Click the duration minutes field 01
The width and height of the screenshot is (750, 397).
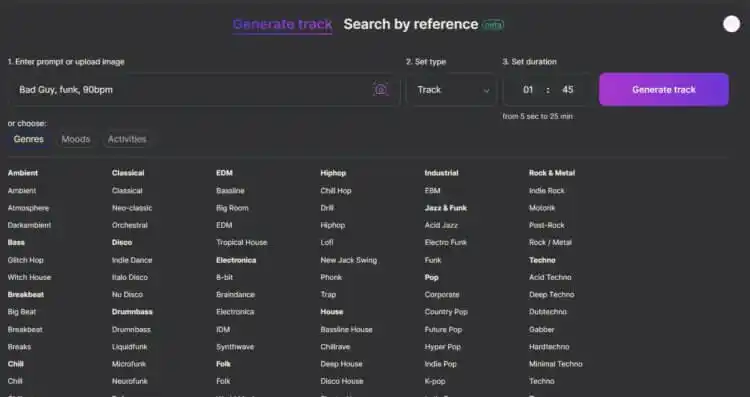(x=528, y=89)
